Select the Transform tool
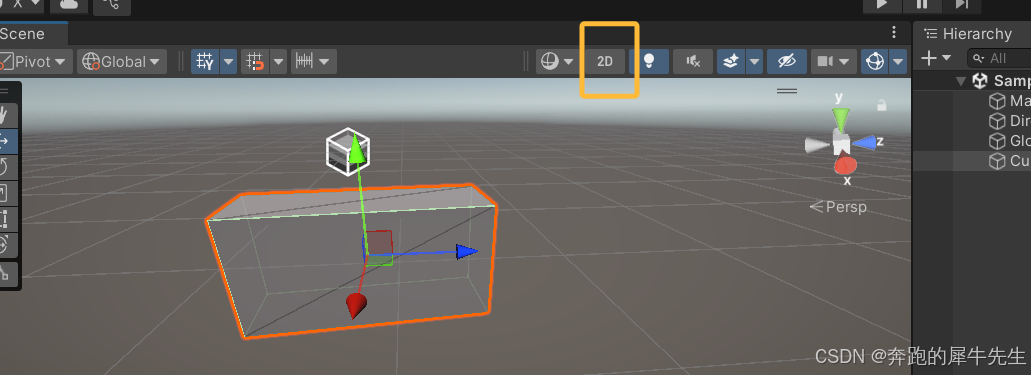The height and width of the screenshot is (375, 1031). pyautogui.click(x=5, y=244)
